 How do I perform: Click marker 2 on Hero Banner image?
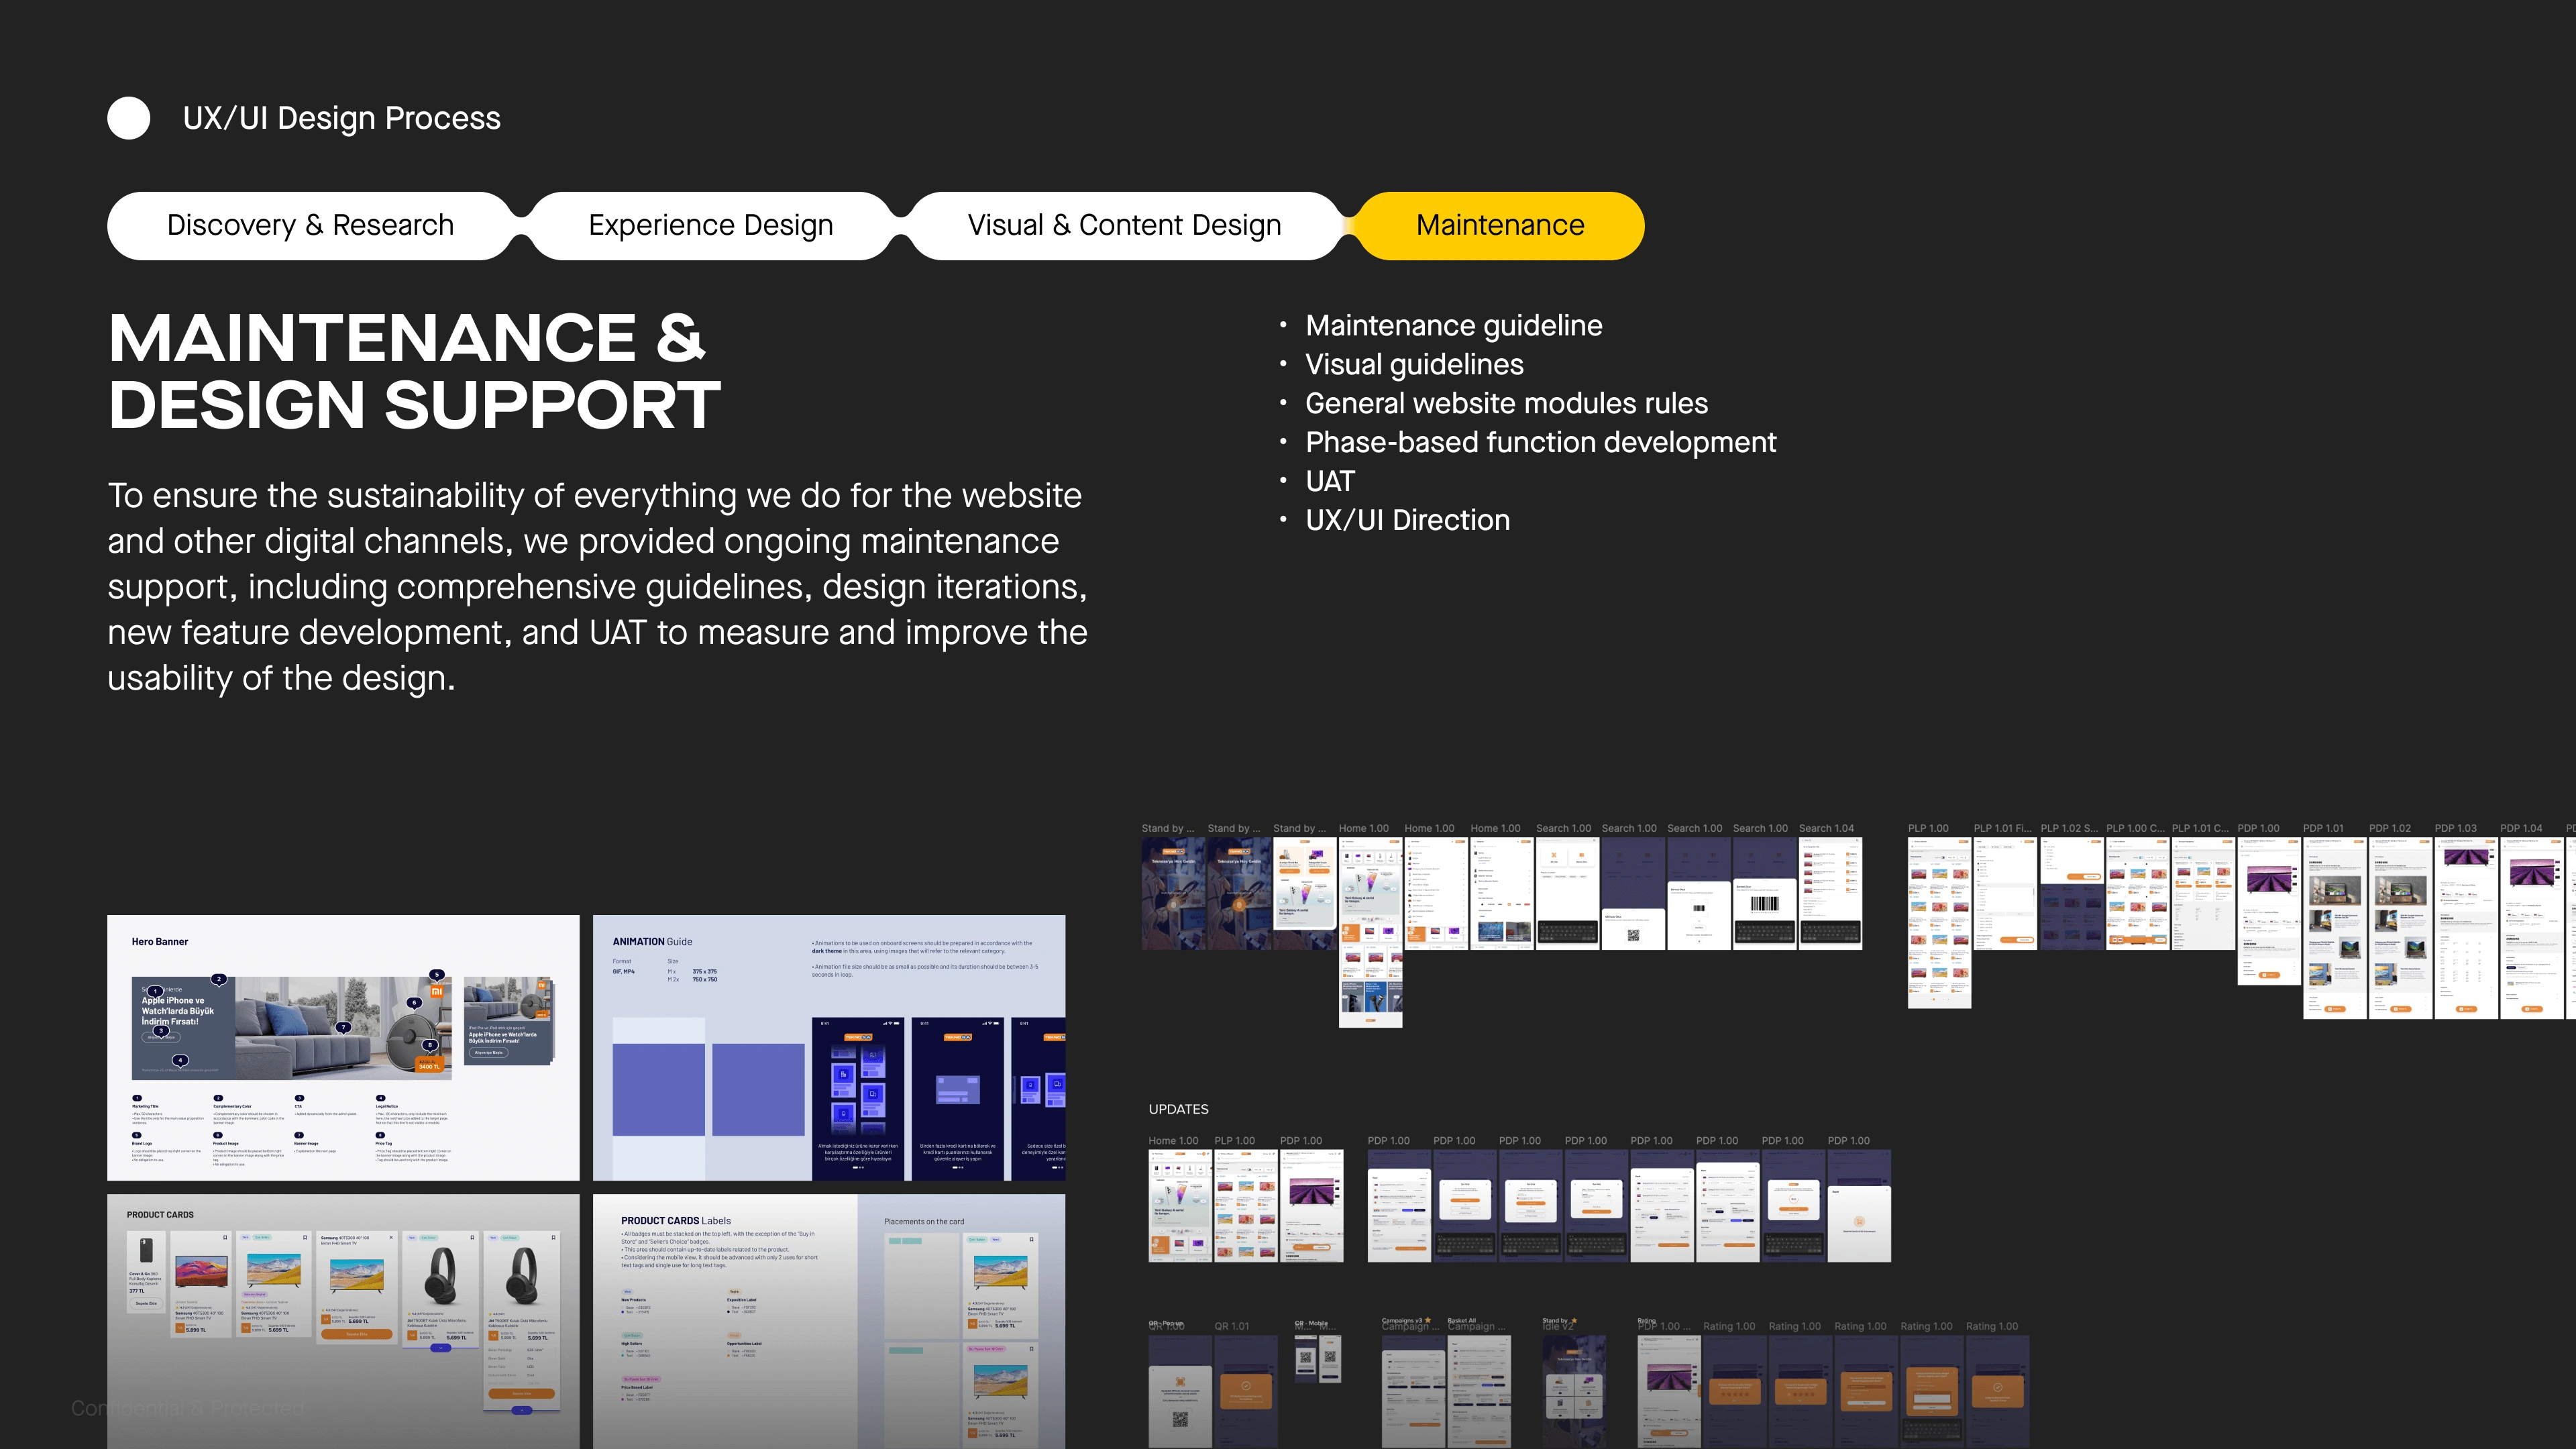pos(219,979)
